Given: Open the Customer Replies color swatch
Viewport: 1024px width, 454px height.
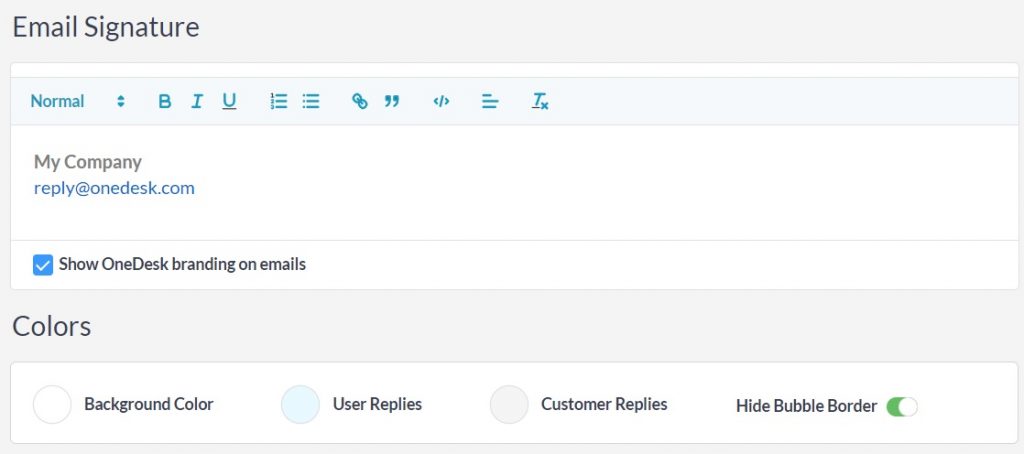Looking at the screenshot, I should 509,405.
